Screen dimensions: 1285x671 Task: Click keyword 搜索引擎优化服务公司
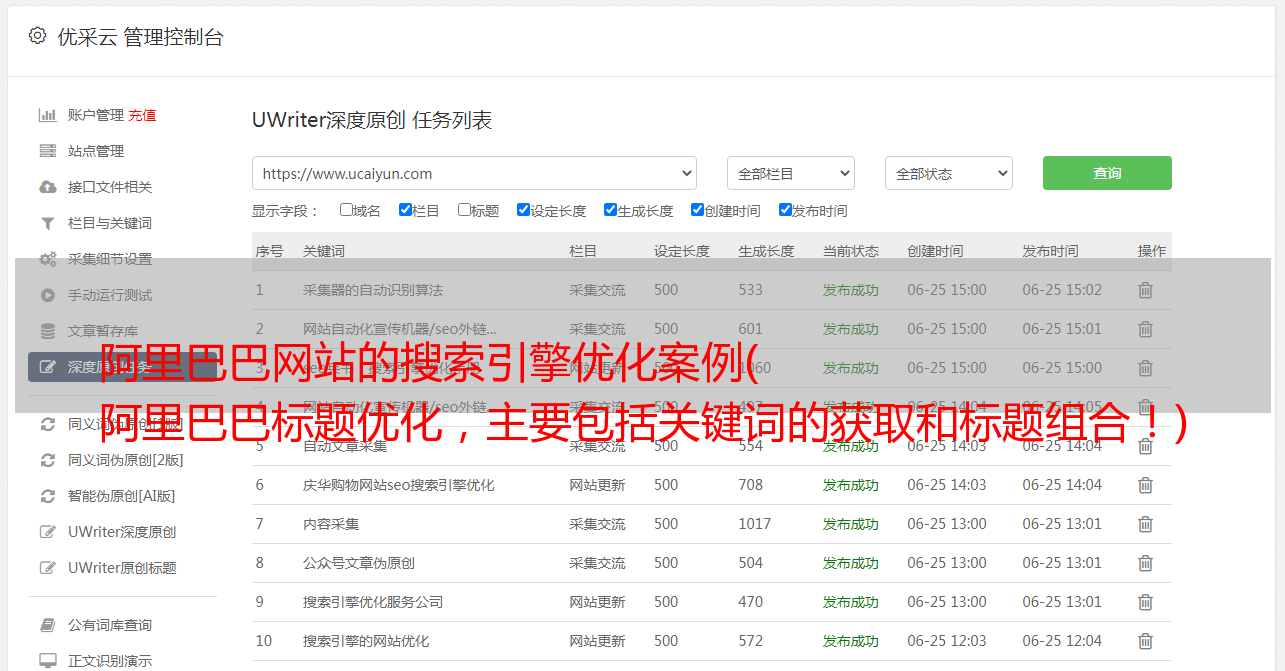(x=373, y=602)
